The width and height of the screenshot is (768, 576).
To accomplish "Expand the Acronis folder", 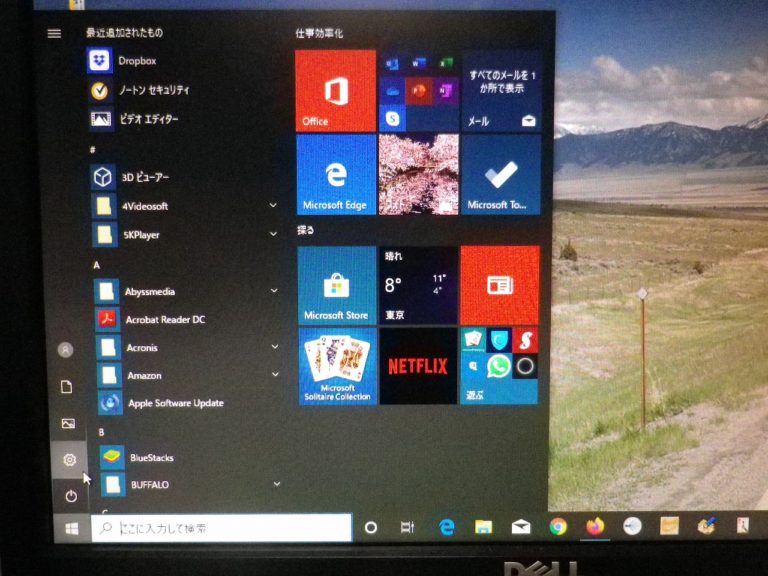I will click(x=275, y=346).
